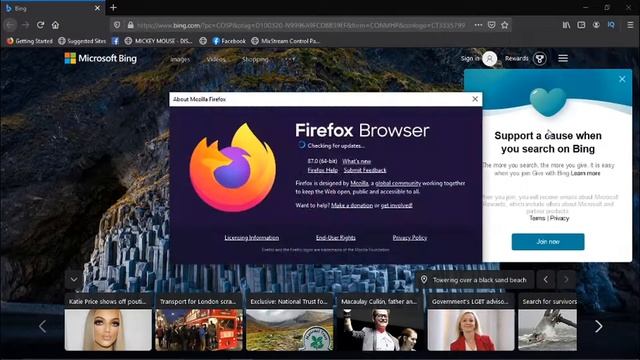Open the Shopping tab on Bing

pyautogui.click(x=255, y=59)
